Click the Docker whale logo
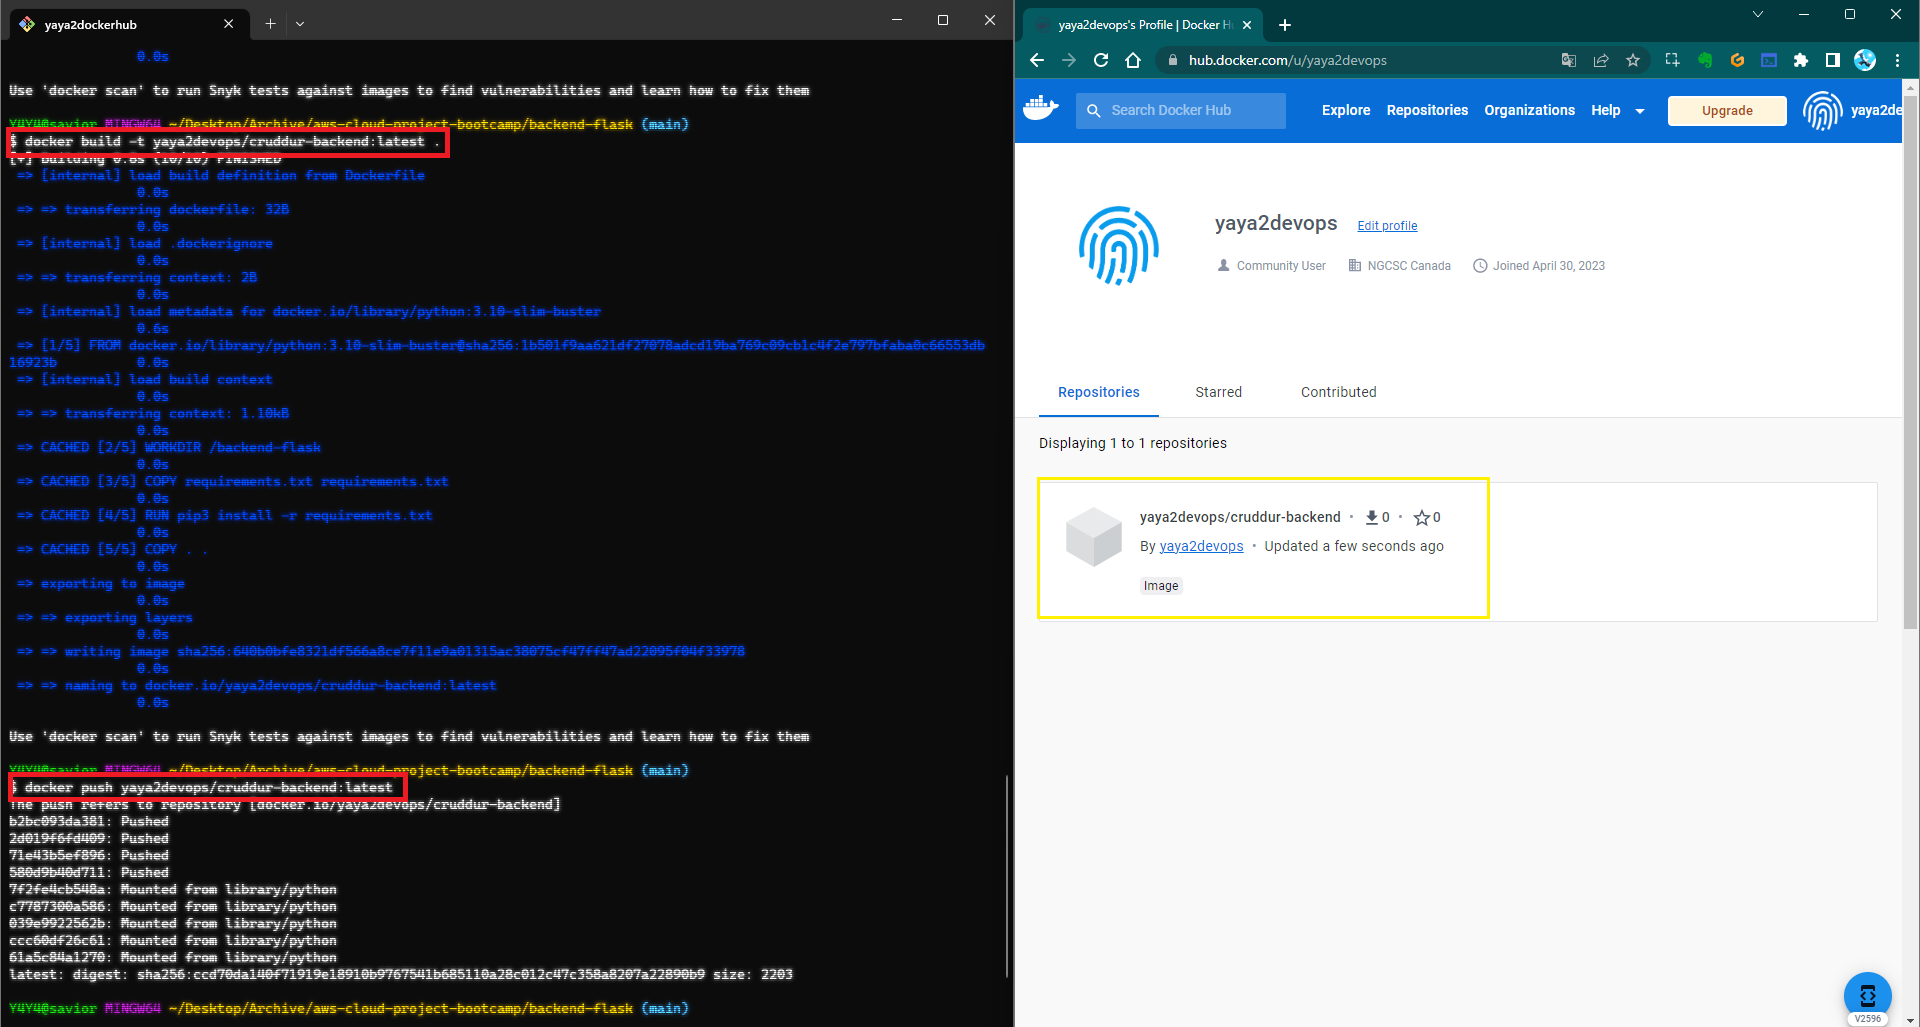Viewport: 1920px width, 1027px height. point(1041,108)
